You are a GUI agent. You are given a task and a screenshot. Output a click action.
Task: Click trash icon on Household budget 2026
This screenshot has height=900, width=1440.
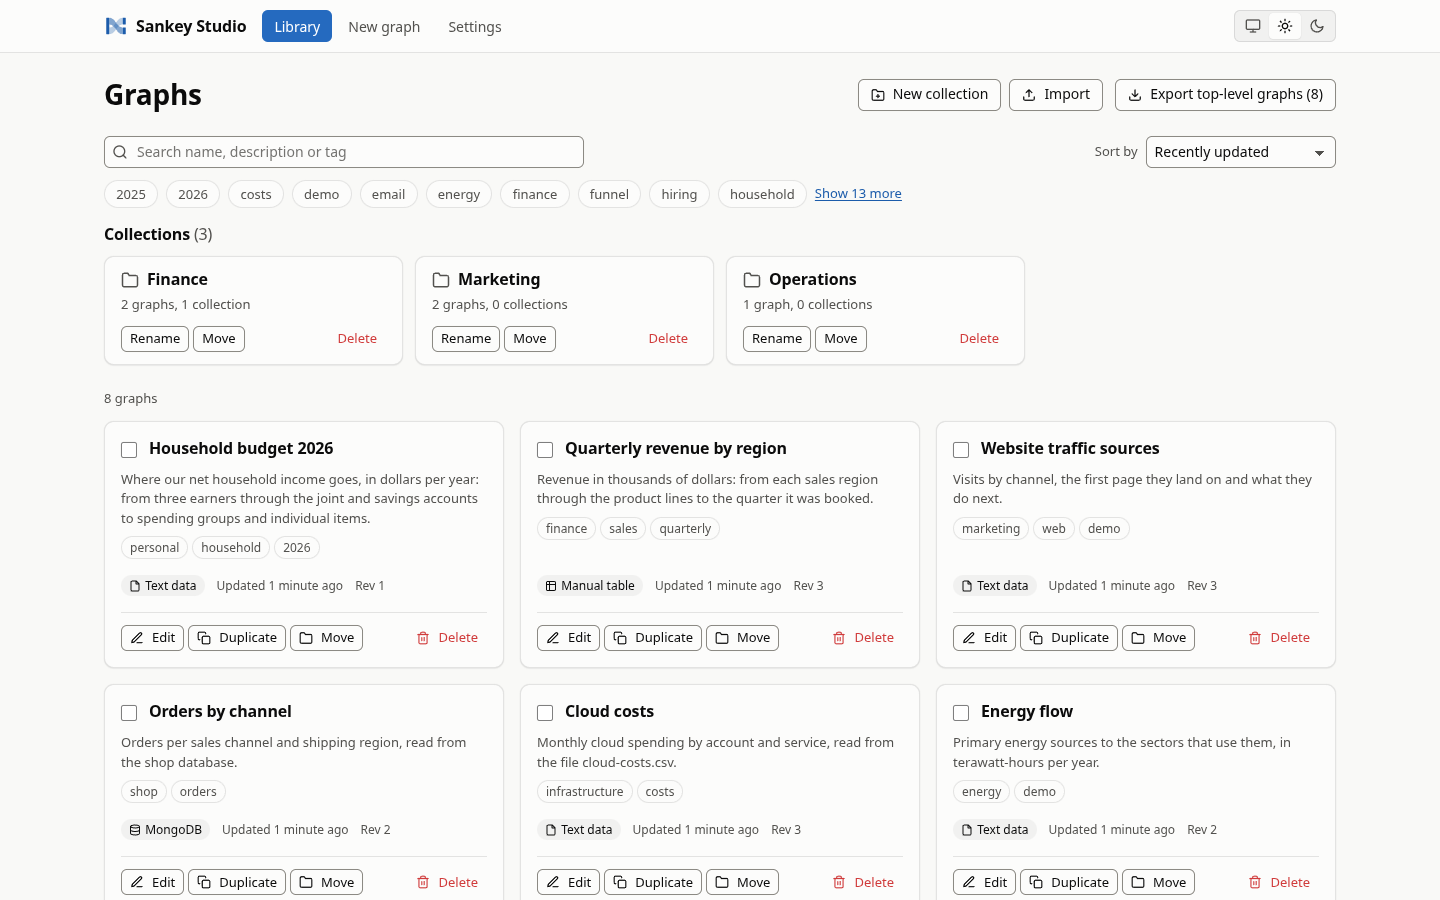[x=423, y=638]
